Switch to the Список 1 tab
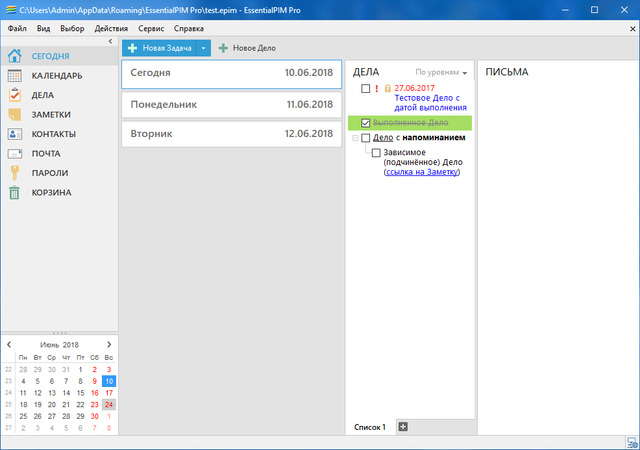640x450 pixels. pos(370,427)
